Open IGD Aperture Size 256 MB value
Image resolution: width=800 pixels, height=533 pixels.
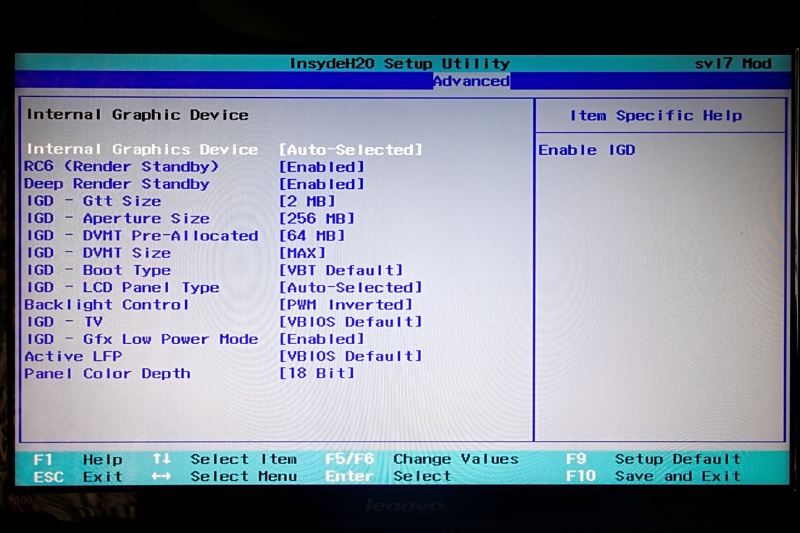click(316, 218)
